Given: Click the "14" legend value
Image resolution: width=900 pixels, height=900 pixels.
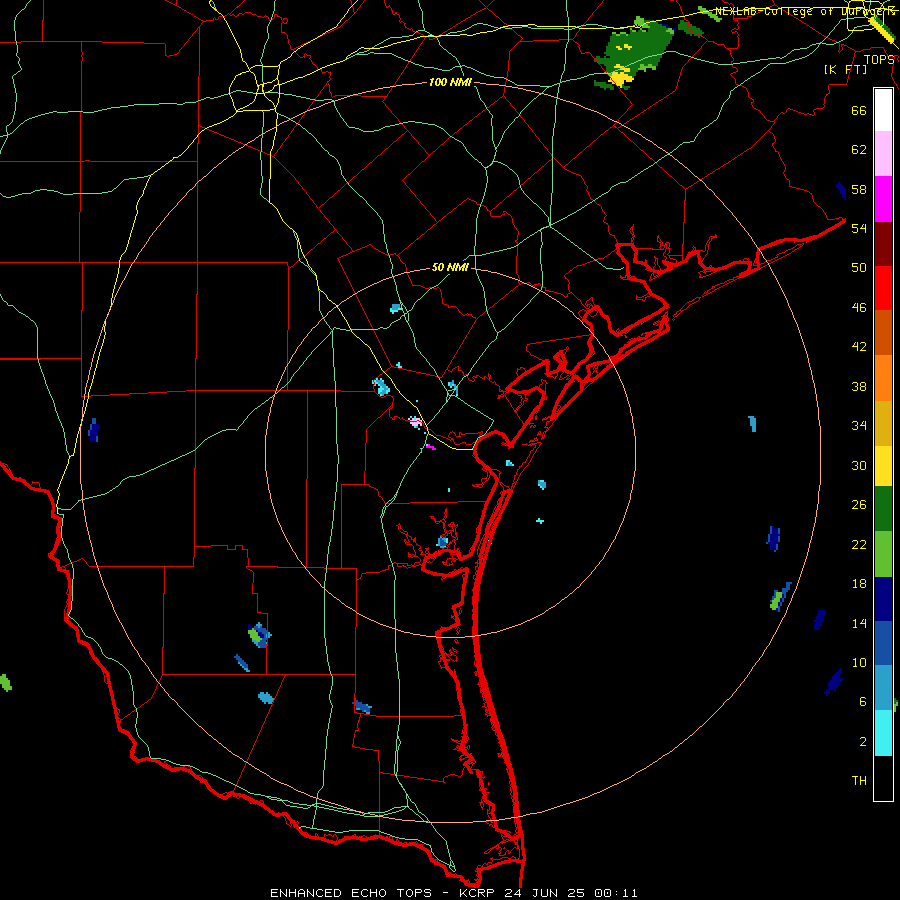Looking at the screenshot, I should click(859, 623).
